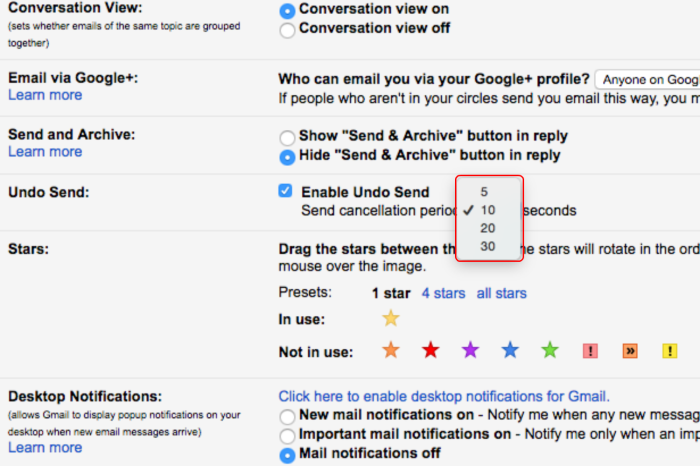Select Conversation view on
The width and height of the screenshot is (700, 466).
pyautogui.click(x=287, y=11)
